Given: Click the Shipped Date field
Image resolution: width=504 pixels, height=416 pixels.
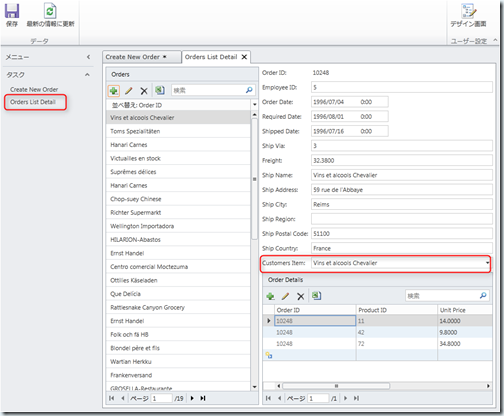Looking at the screenshot, I should point(350,131).
